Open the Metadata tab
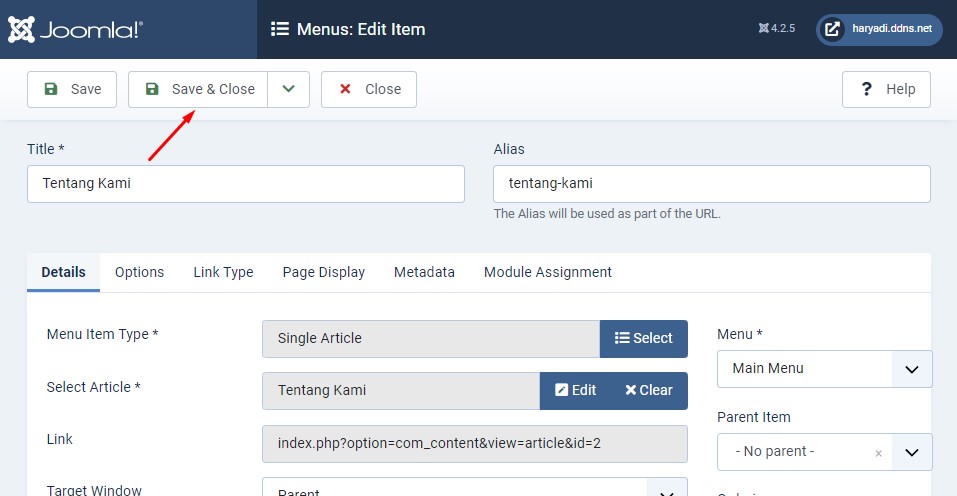Screen dimensions: 957x496 [x=424, y=272]
